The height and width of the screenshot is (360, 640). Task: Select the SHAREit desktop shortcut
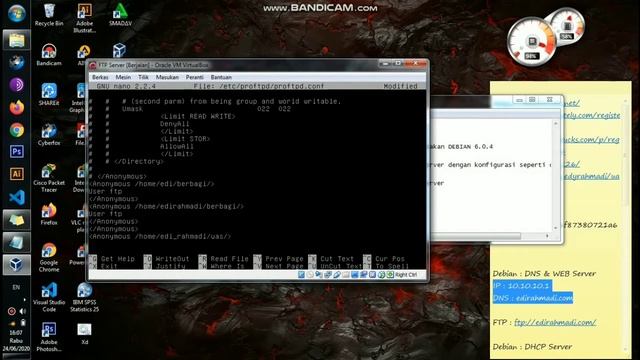pyautogui.click(x=49, y=94)
